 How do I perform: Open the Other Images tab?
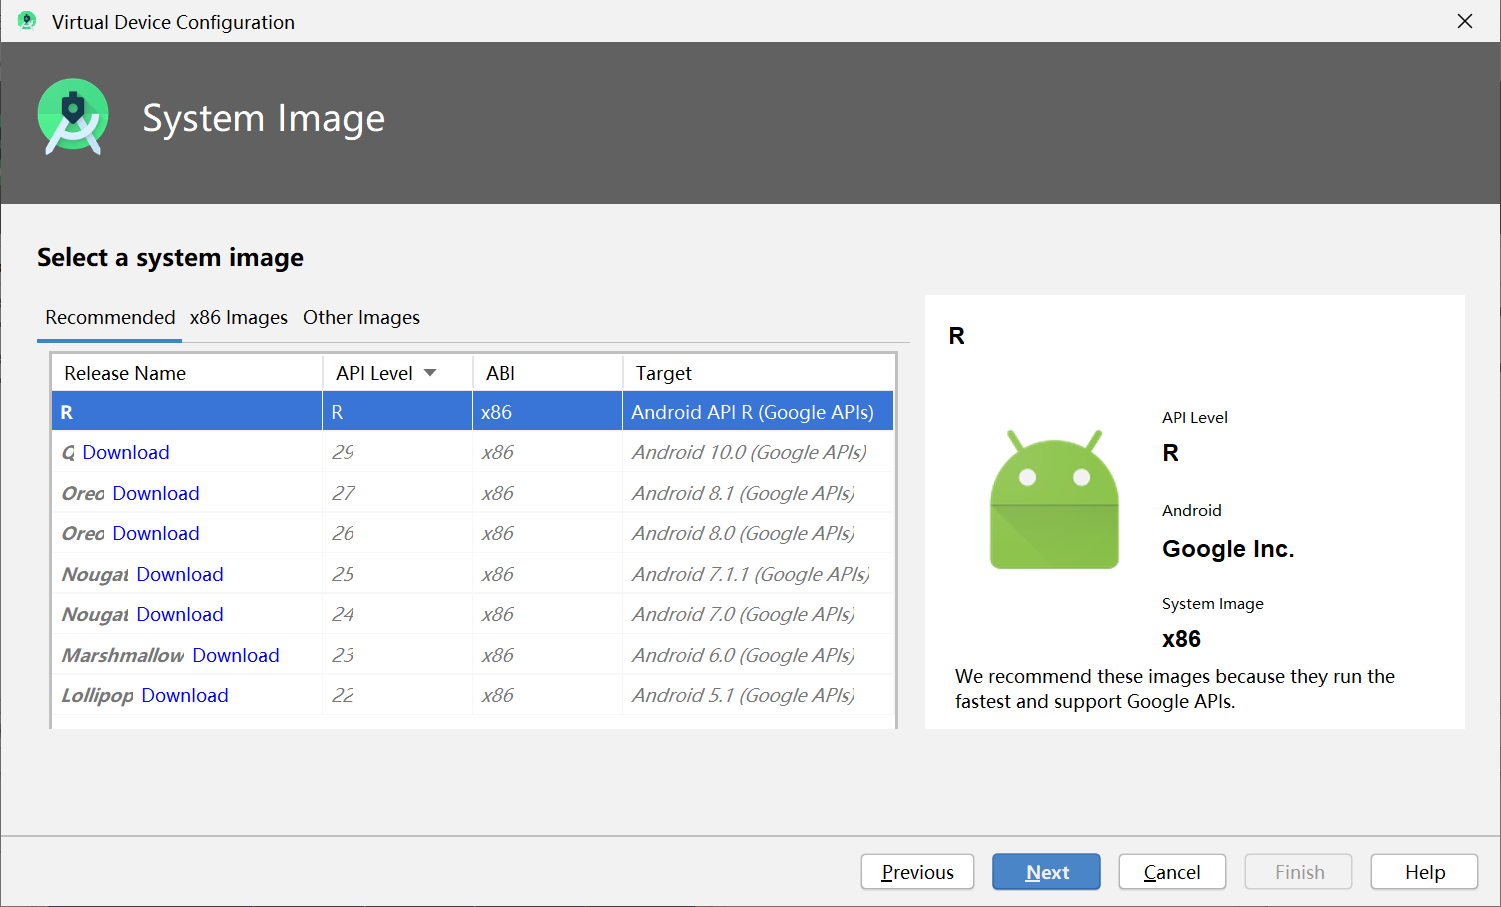tap(361, 317)
